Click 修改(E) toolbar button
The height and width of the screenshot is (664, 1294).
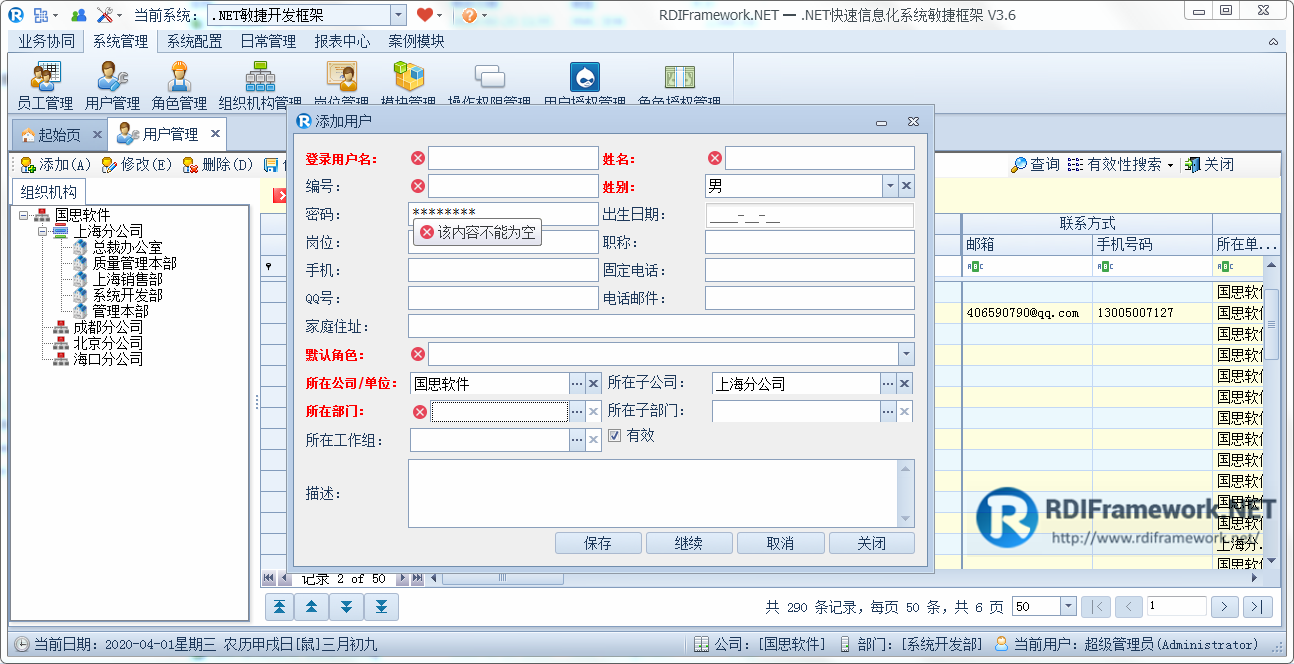(x=137, y=165)
